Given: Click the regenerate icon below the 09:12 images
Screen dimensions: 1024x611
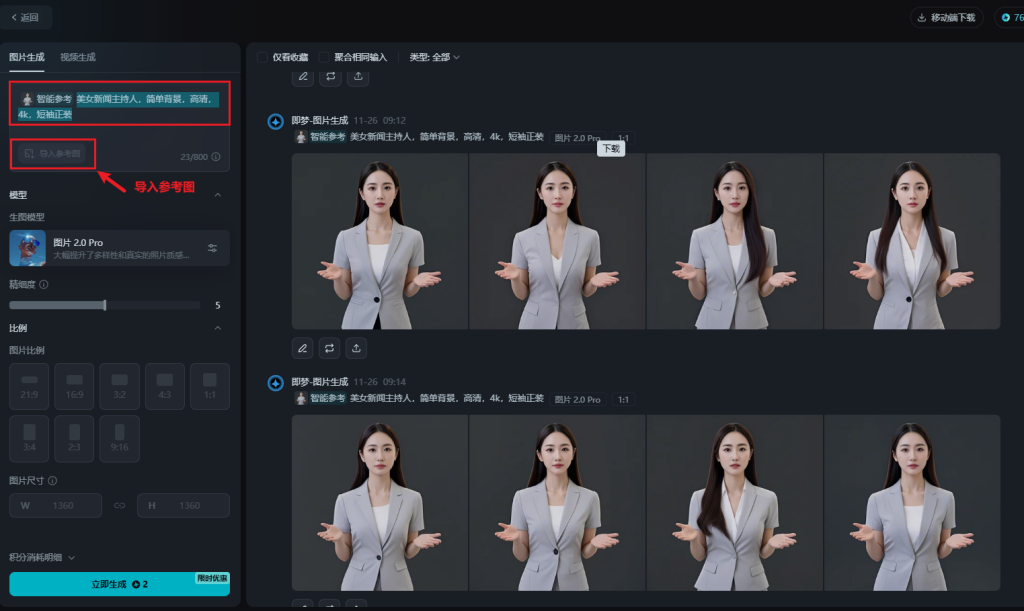Looking at the screenshot, I should [x=330, y=348].
